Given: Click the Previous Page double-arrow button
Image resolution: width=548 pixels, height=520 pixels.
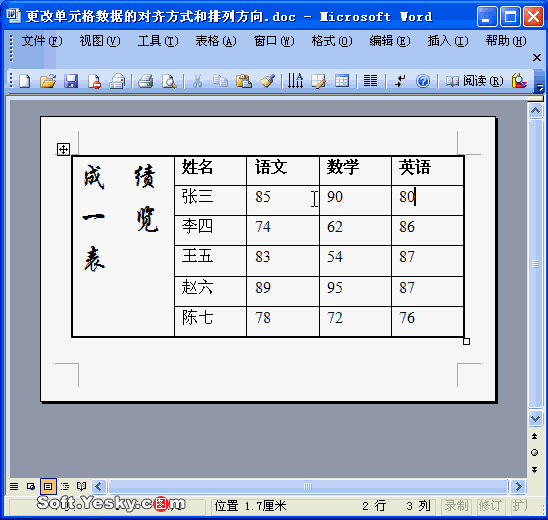Looking at the screenshot, I should [535, 436].
